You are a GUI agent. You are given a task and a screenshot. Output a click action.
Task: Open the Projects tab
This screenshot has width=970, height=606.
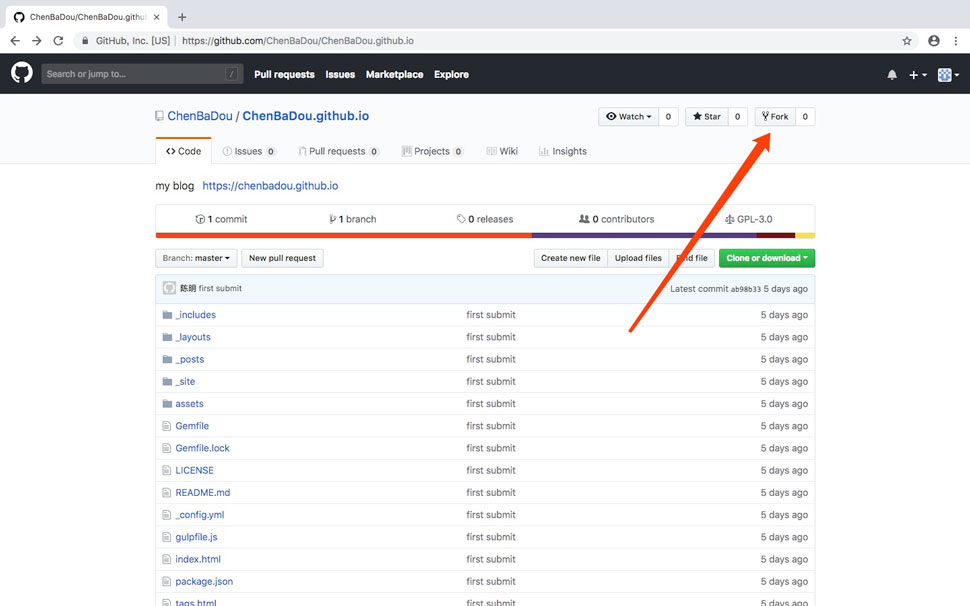[x=432, y=151]
